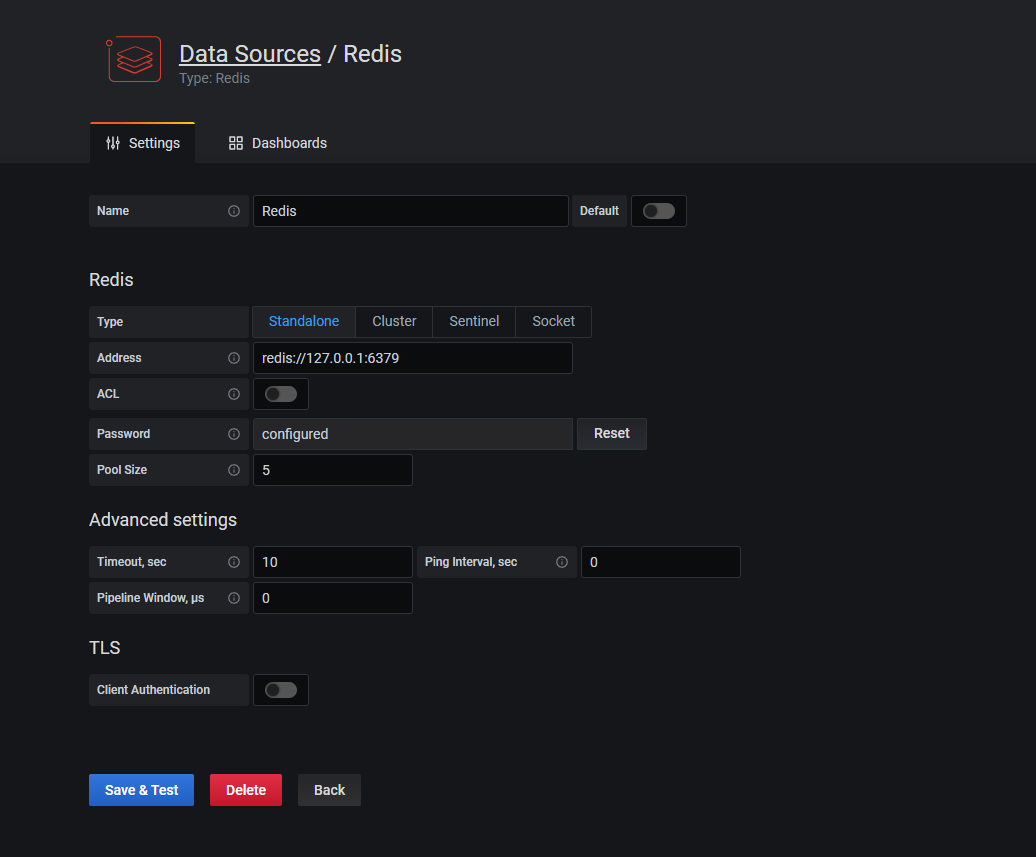Switch Redis type to Sentinel
The height and width of the screenshot is (857, 1036).
pos(474,322)
